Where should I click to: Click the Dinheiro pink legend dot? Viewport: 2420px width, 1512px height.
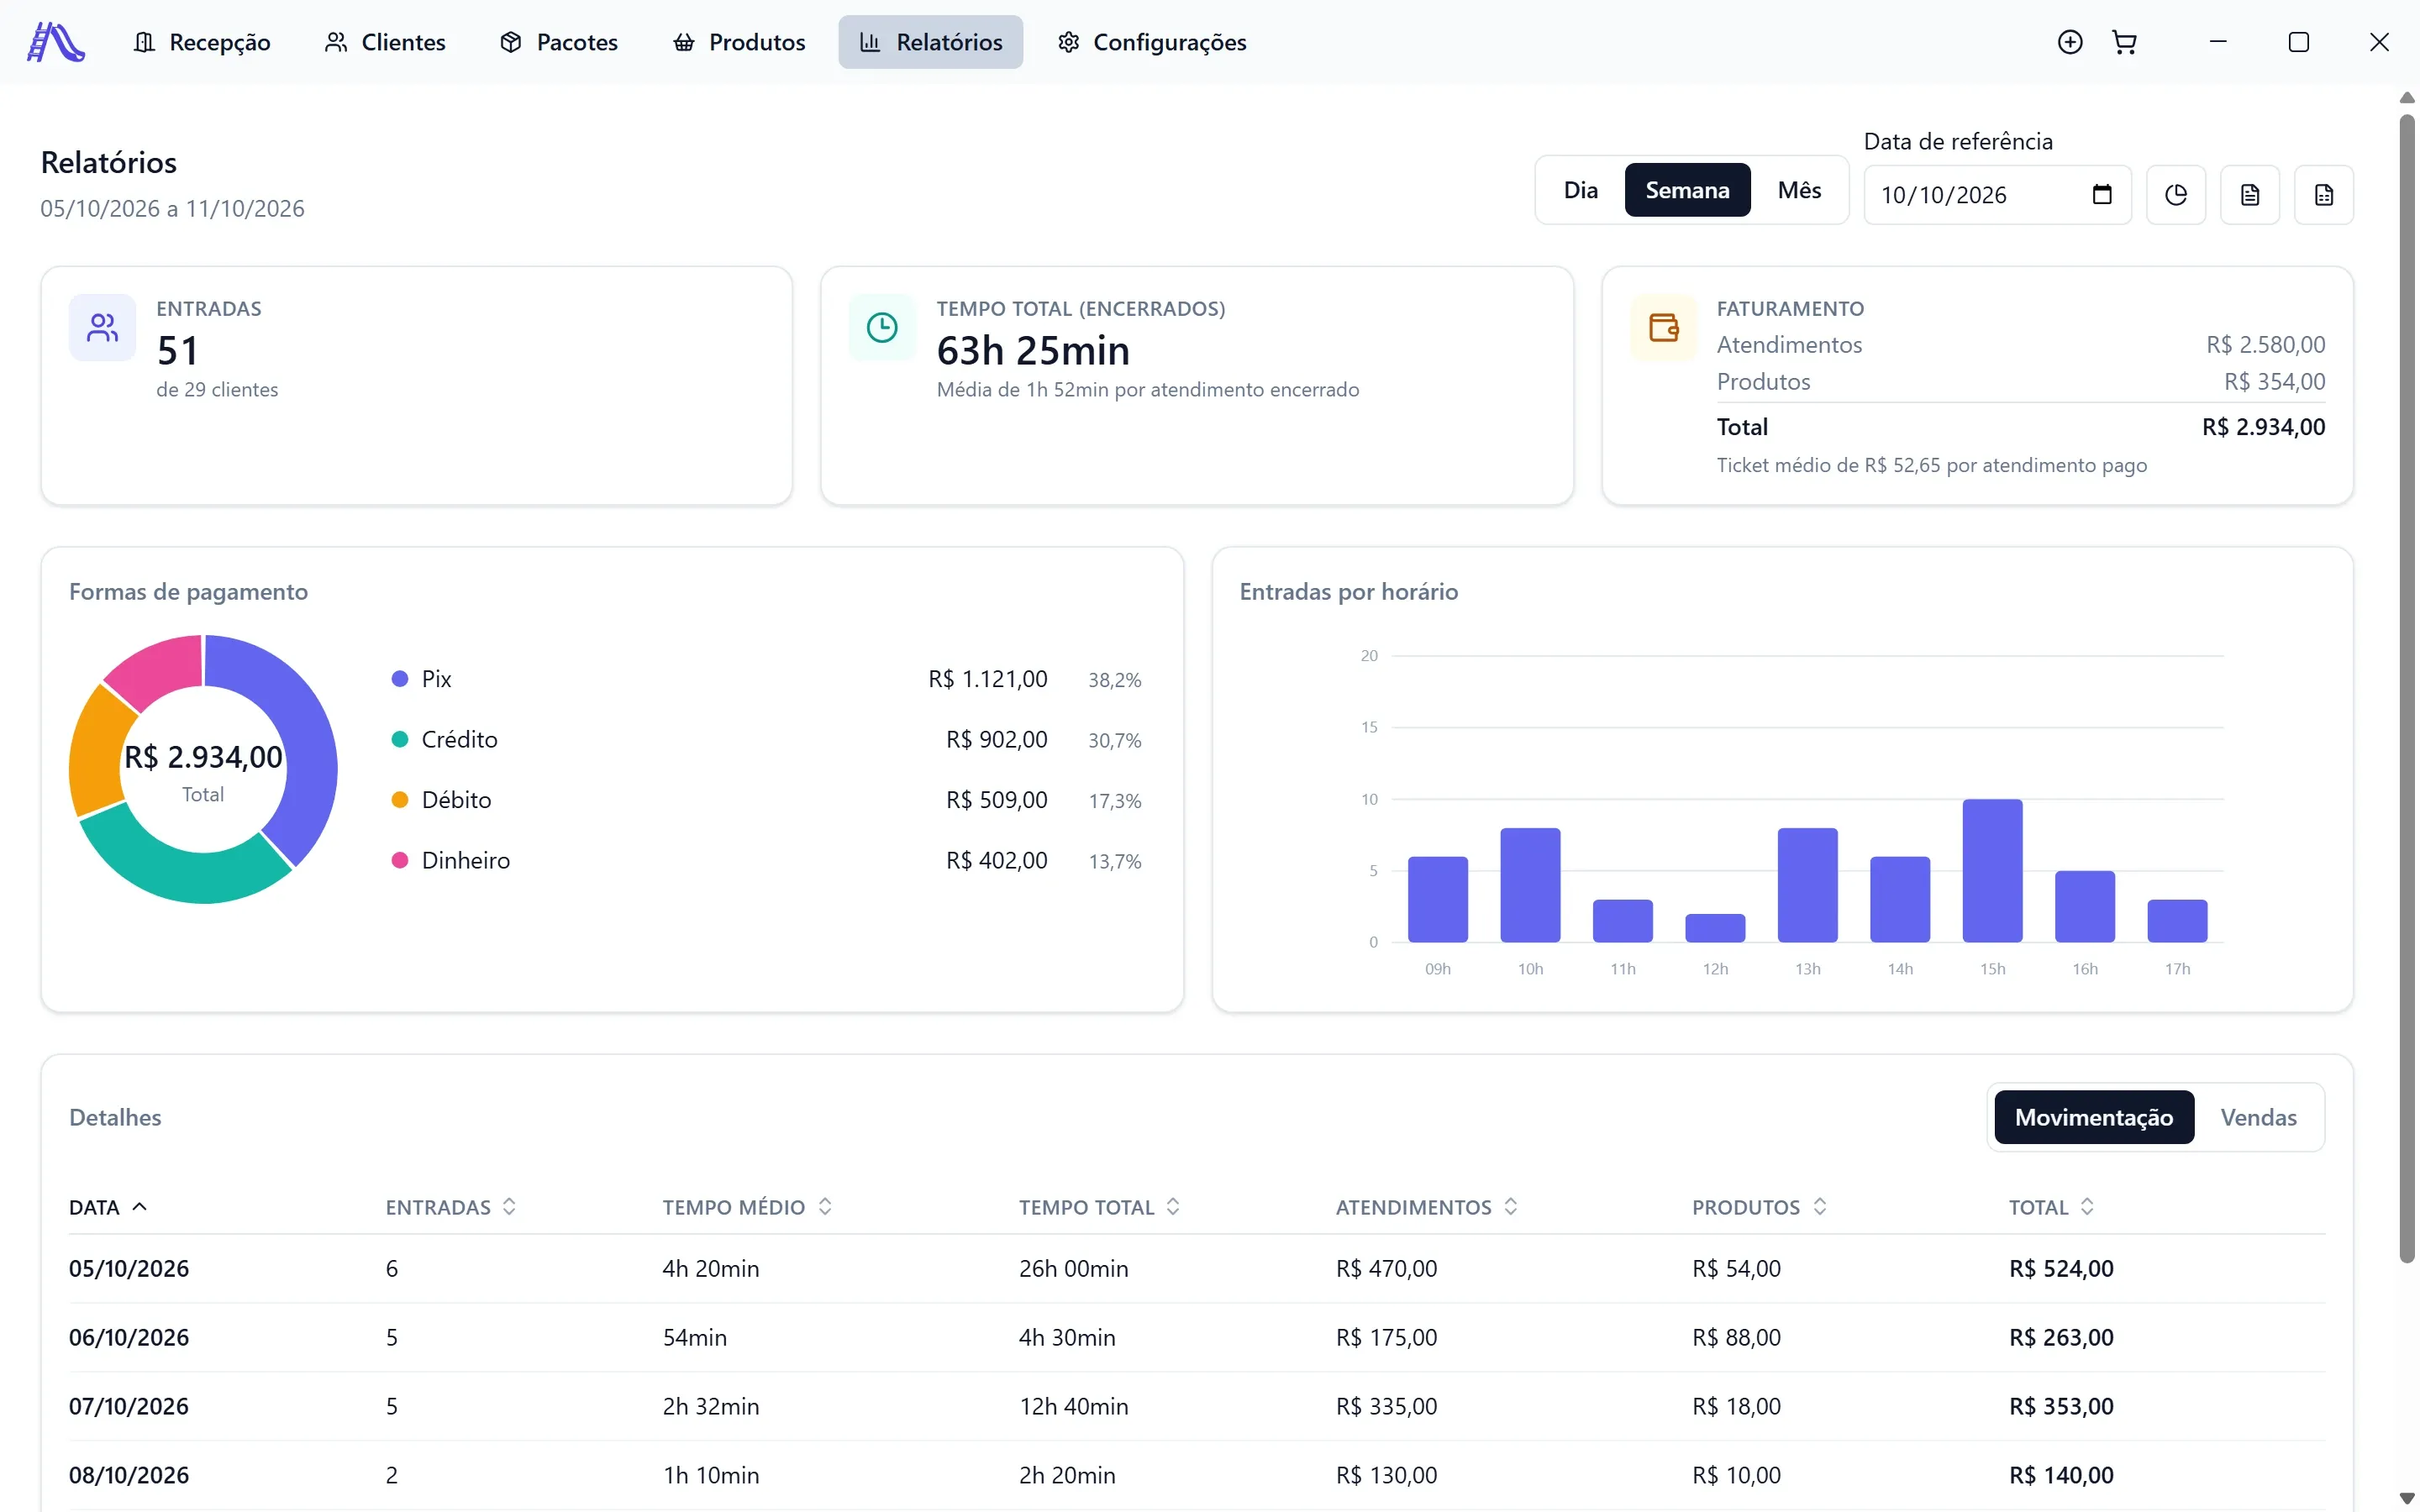click(400, 860)
